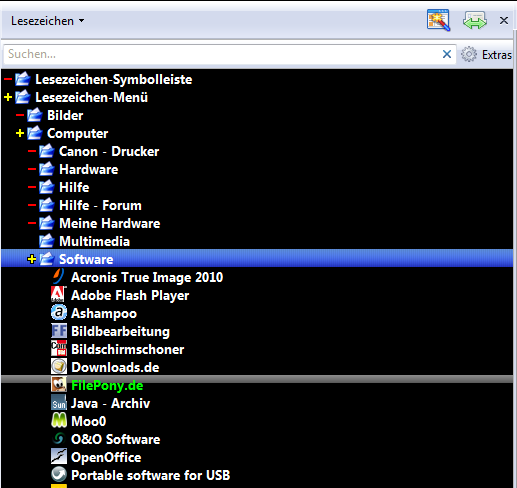Click the Adobe Flash Player favicon
517x488 pixels.
click(x=59, y=294)
